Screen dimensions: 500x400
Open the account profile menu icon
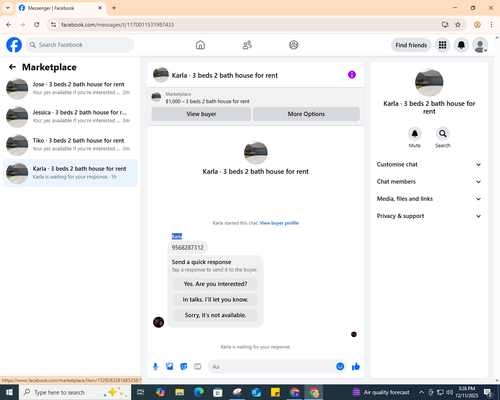pyautogui.click(x=480, y=45)
